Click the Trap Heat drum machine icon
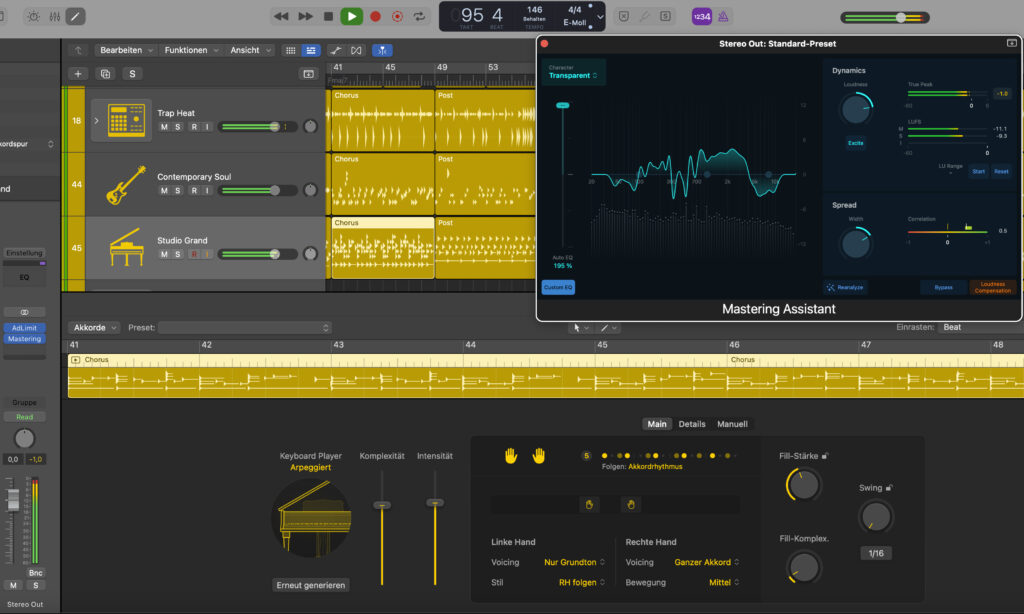Image resolution: width=1024 pixels, height=614 pixels. 125,120
